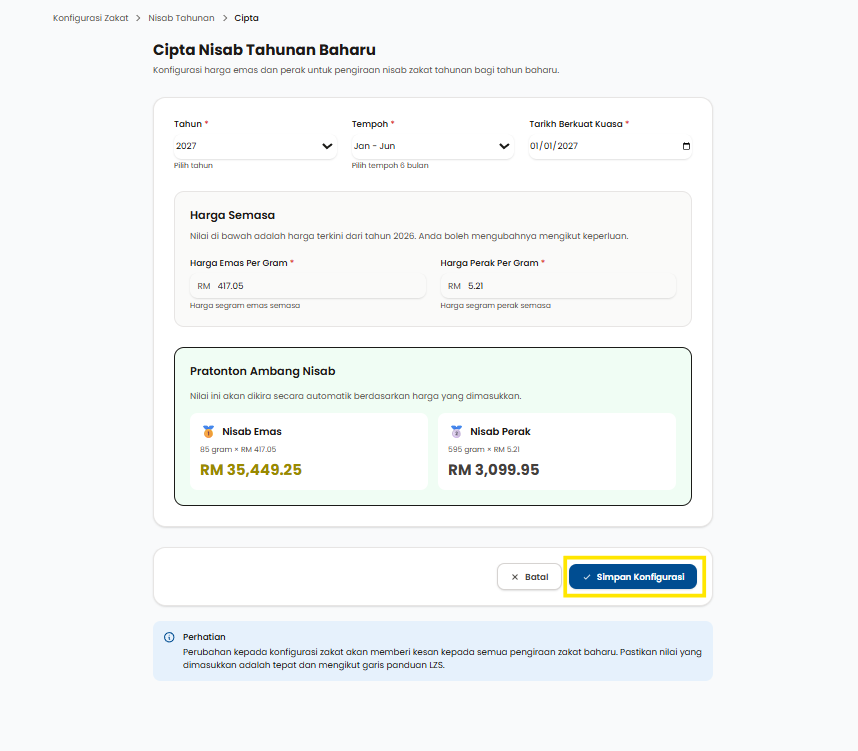Click the gold medal Nisab Emas icon
This screenshot has height=751, width=858.
coord(208,432)
